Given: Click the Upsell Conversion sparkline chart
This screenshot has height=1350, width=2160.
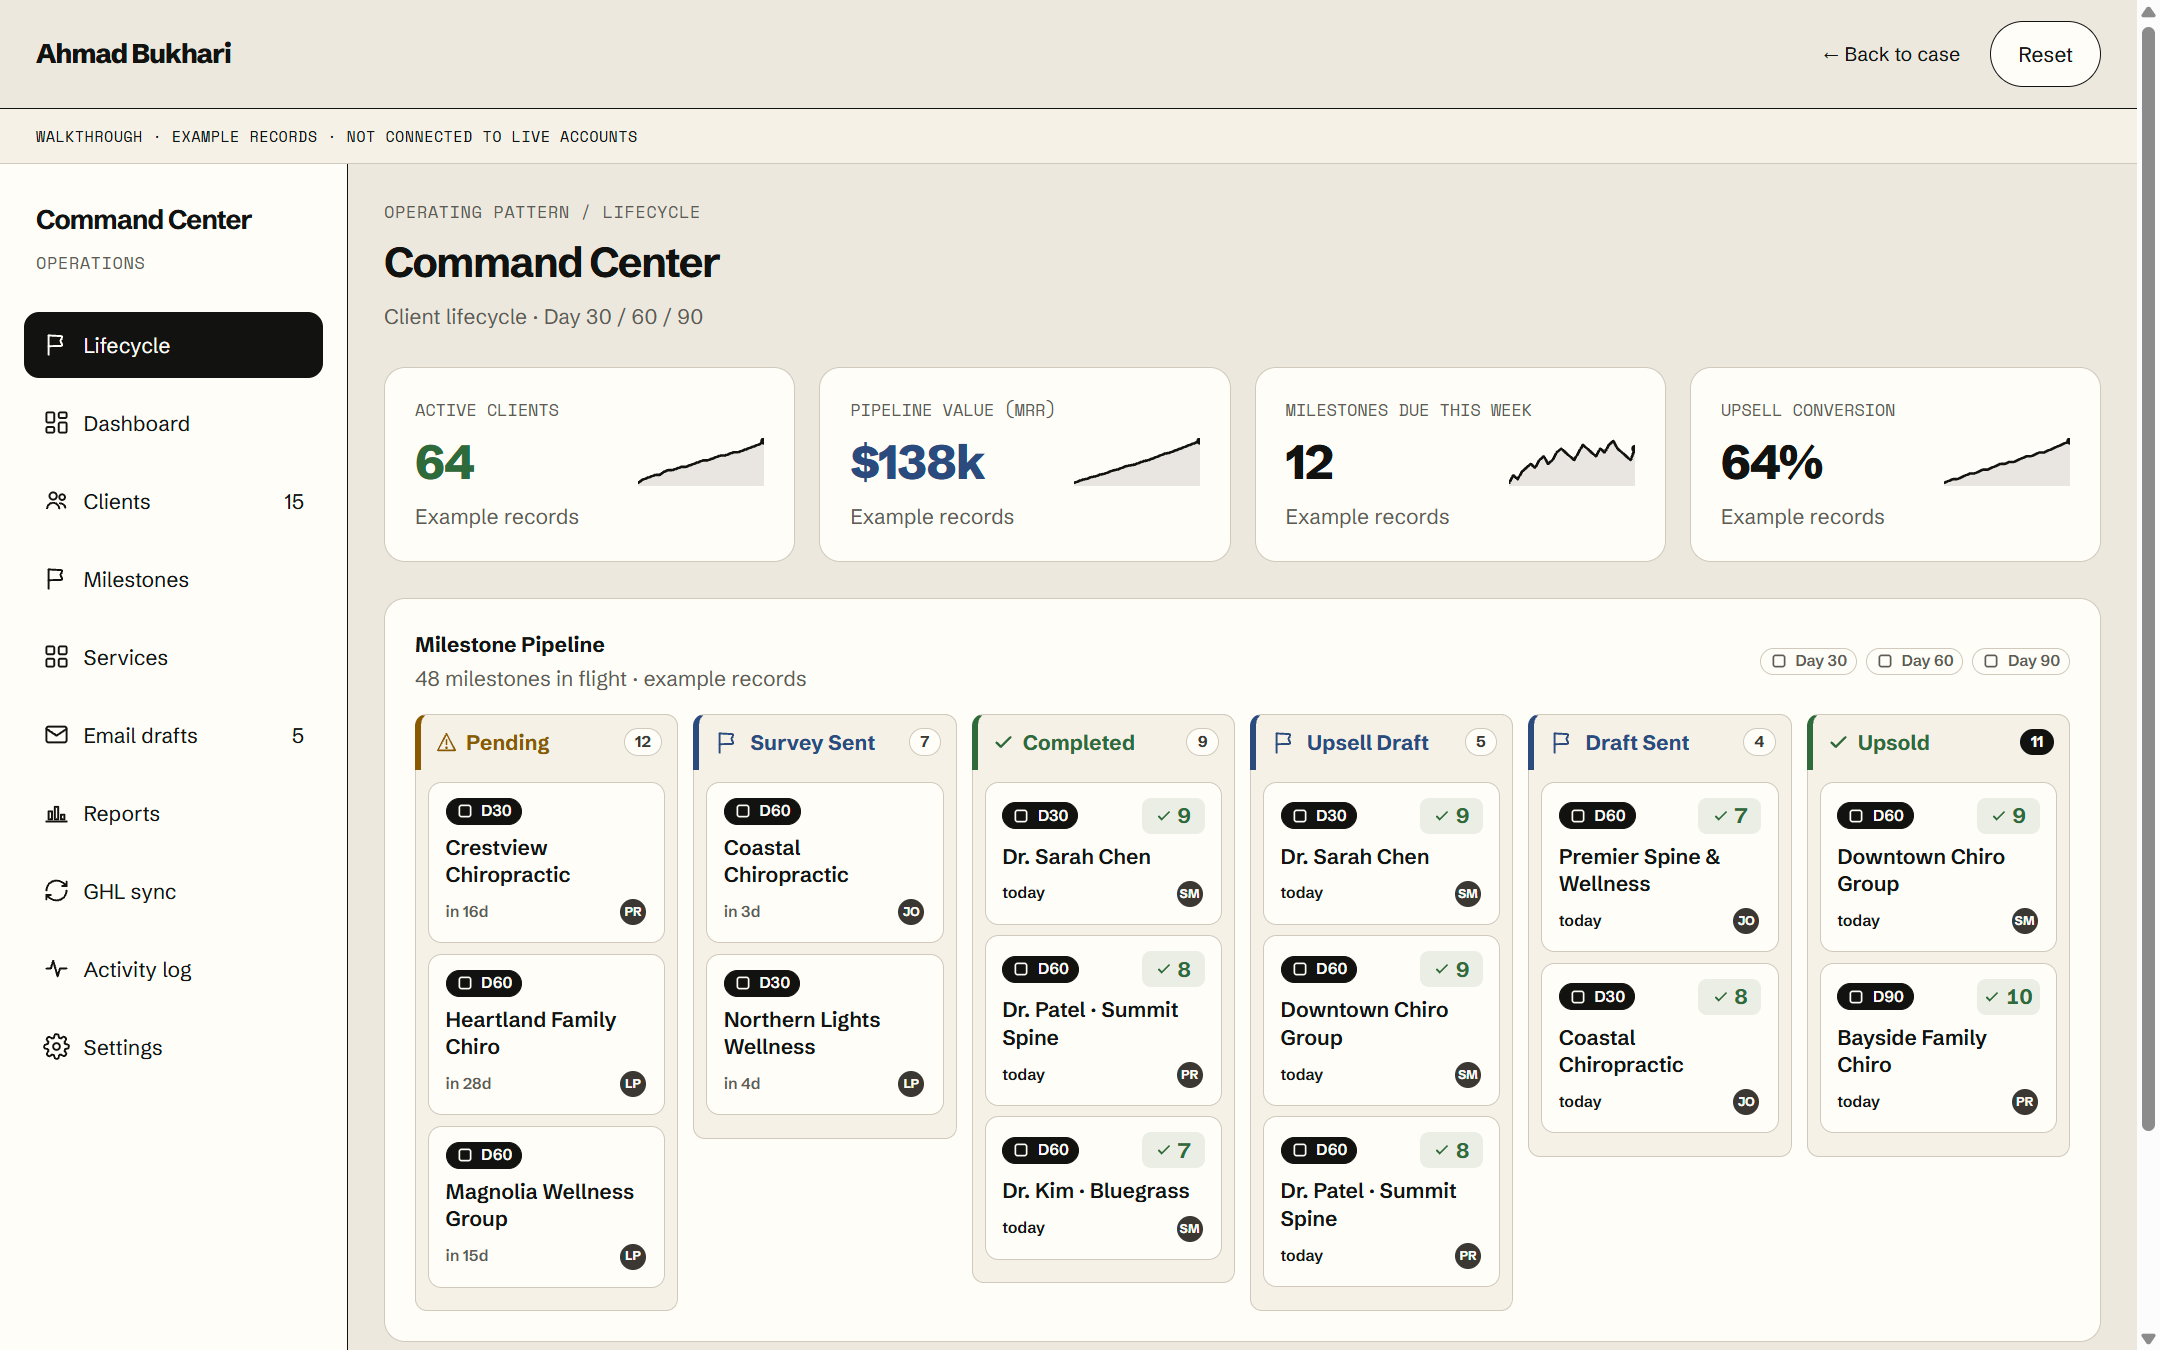Looking at the screenshot, I should pos(2007,462).
